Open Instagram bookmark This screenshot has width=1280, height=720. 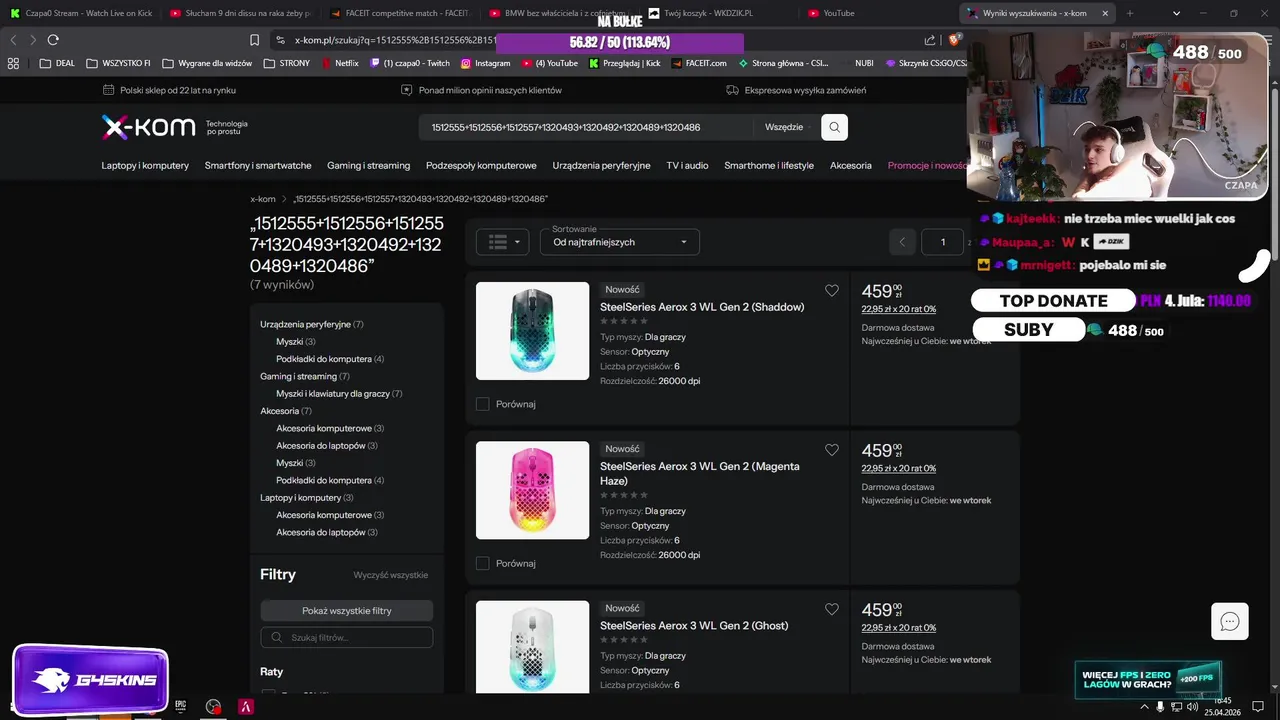click(485, 63)
